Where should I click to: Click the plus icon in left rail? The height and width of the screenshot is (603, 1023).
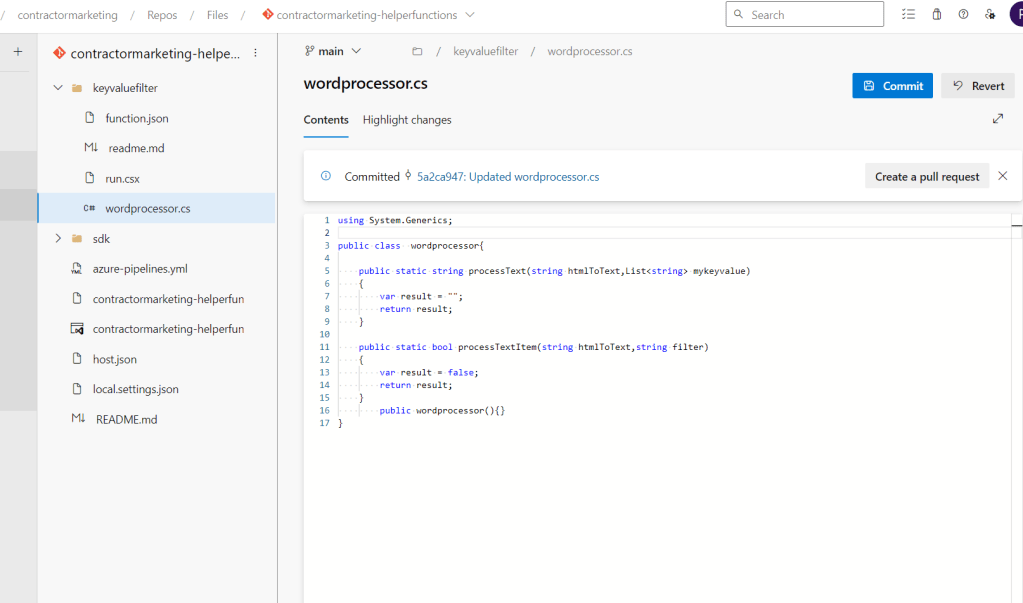[x=18, y=52]
